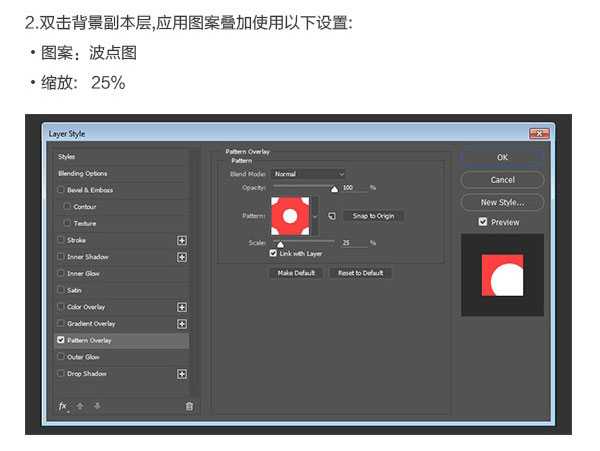Expand the pattern picker arrow
Image resolution: width=600 pixels, height=451 pixels.
[x=316, y=216]
